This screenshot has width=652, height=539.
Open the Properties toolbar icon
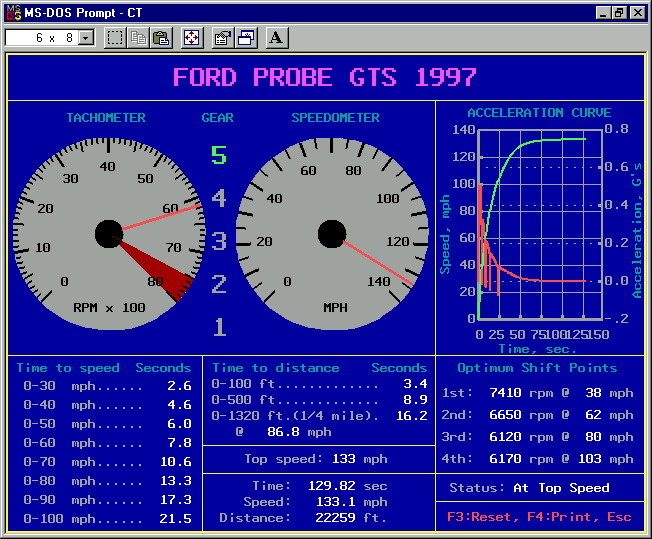click(x=222, y=38)
